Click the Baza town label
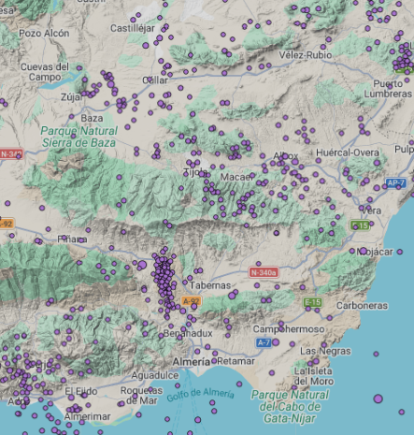The height and width of the screenshot is (435, 414). point(92,118)
